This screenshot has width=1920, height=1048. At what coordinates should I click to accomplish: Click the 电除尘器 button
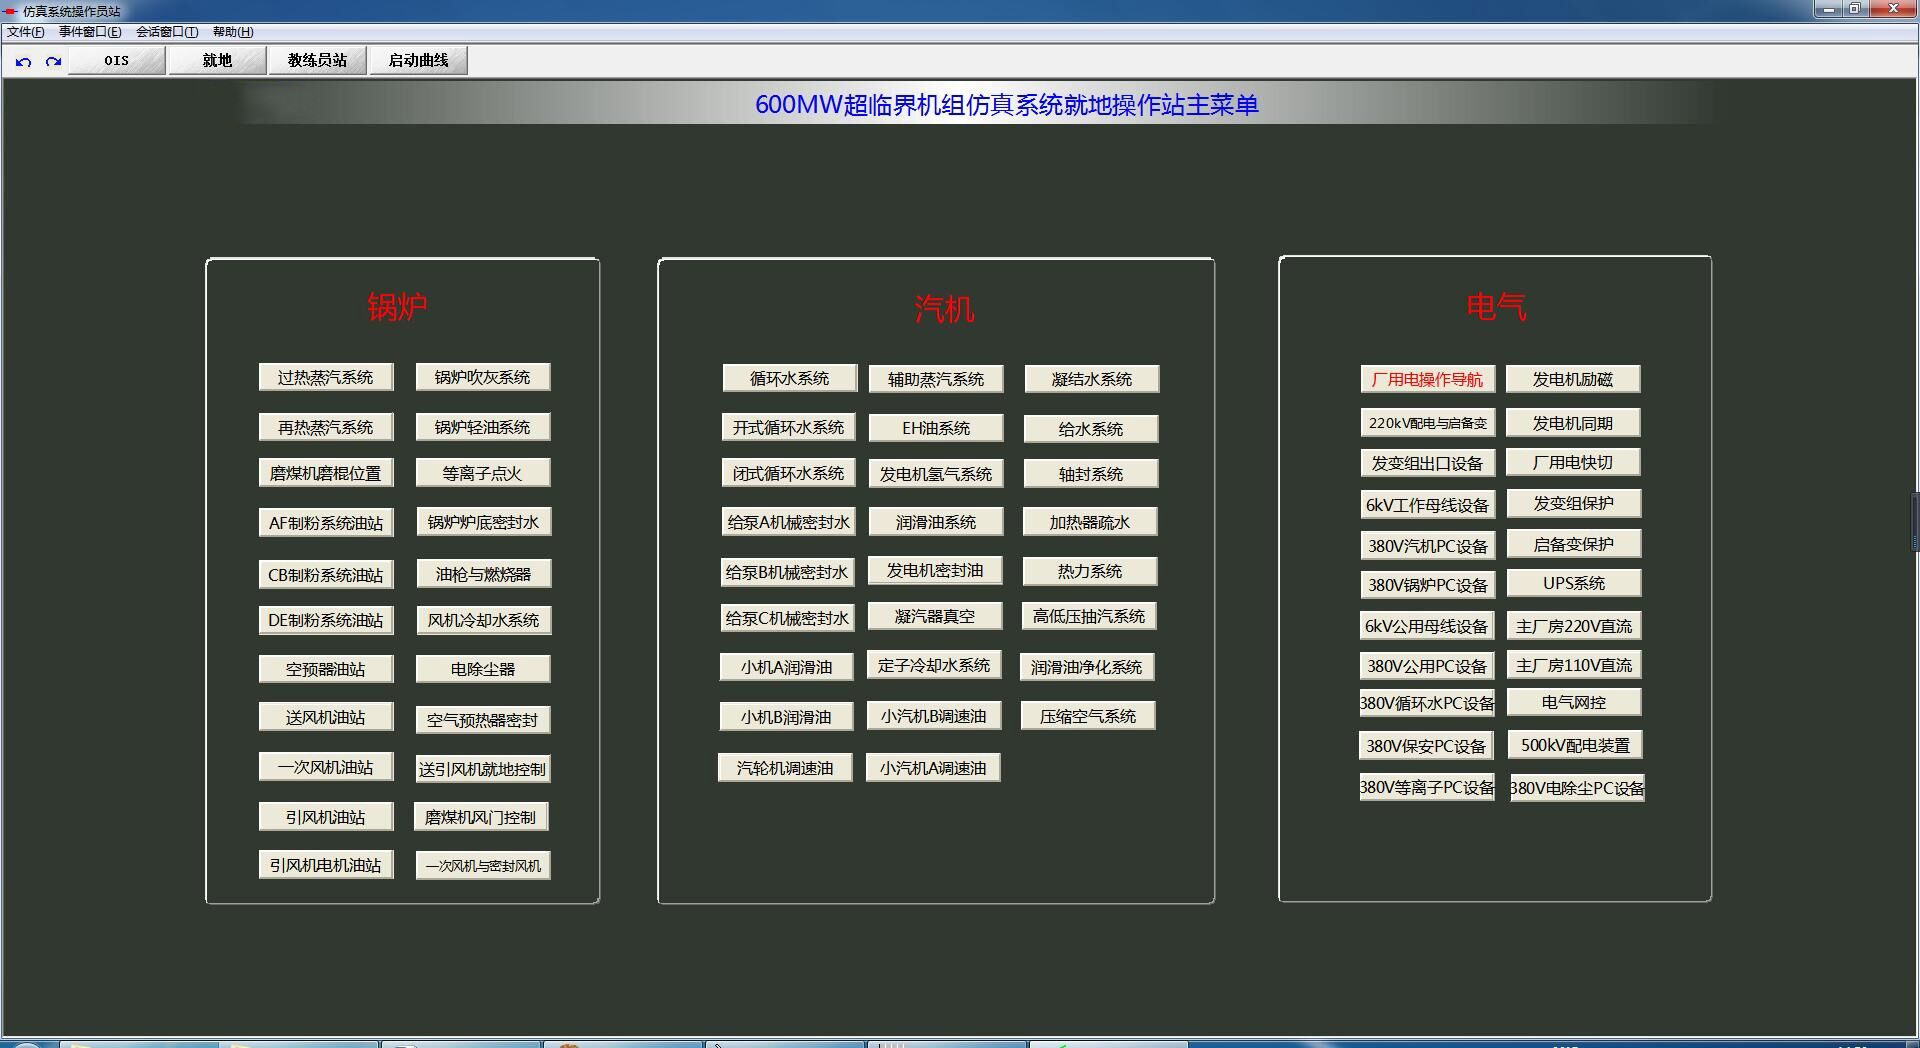482,669
